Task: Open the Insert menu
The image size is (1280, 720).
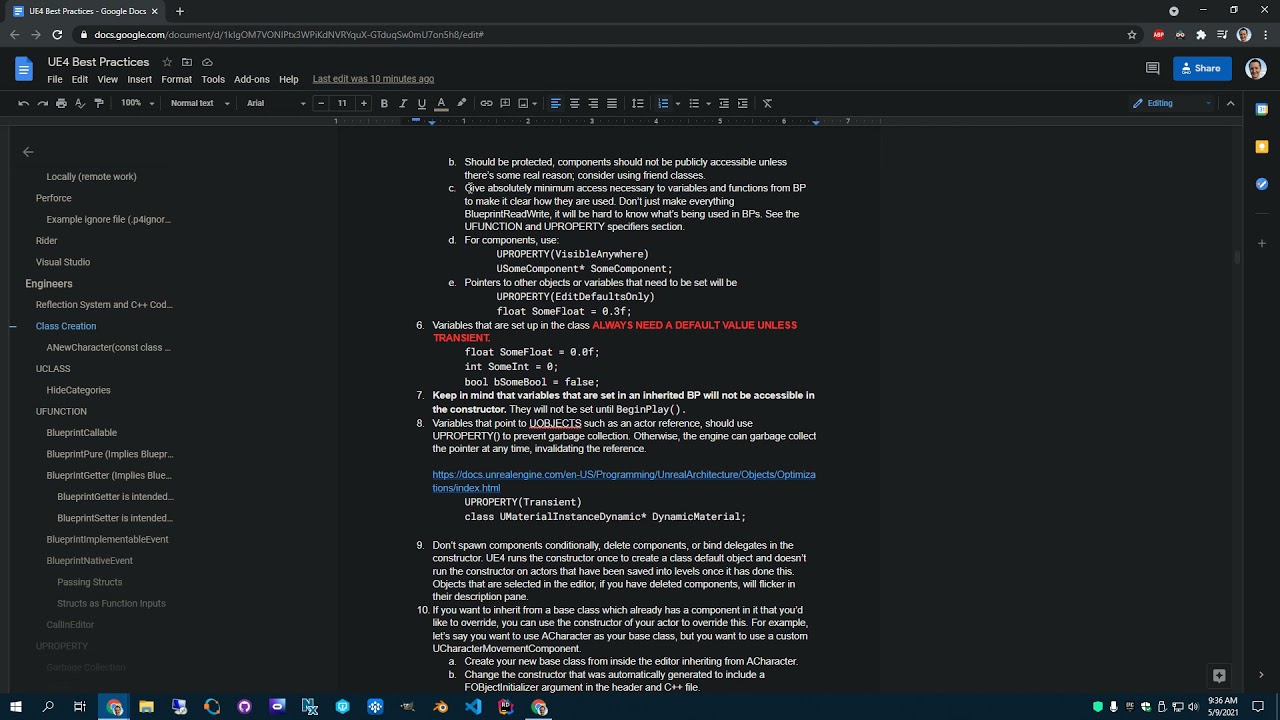Action: 140,79
